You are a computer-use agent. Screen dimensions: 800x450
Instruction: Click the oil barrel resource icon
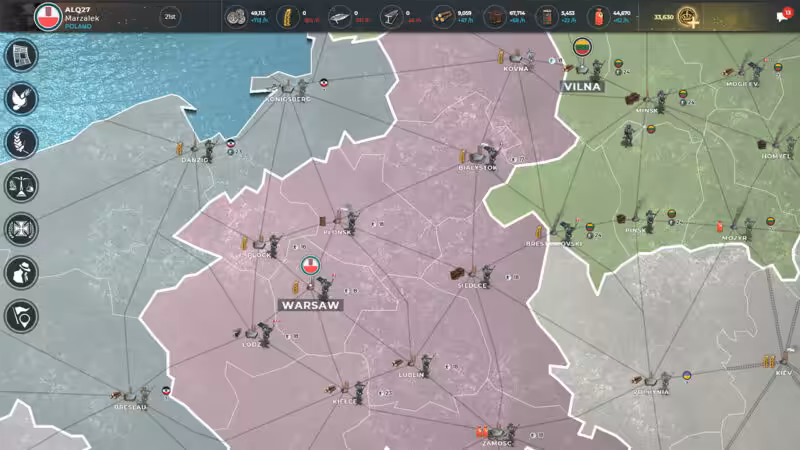(546, 17)
